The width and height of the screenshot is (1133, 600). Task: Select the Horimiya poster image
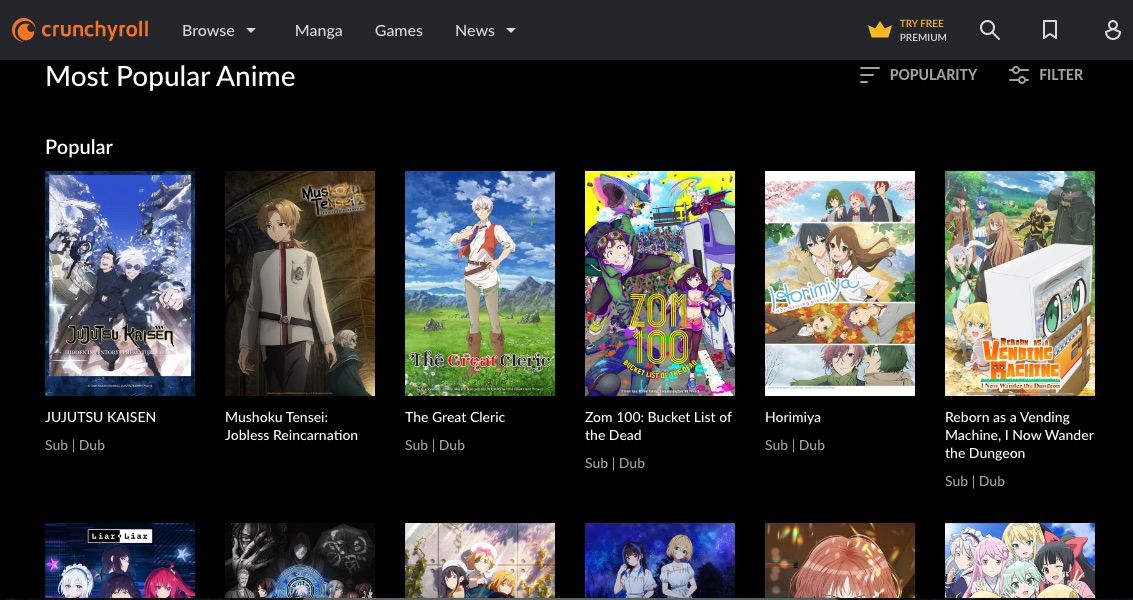click(x=840, y=283)
